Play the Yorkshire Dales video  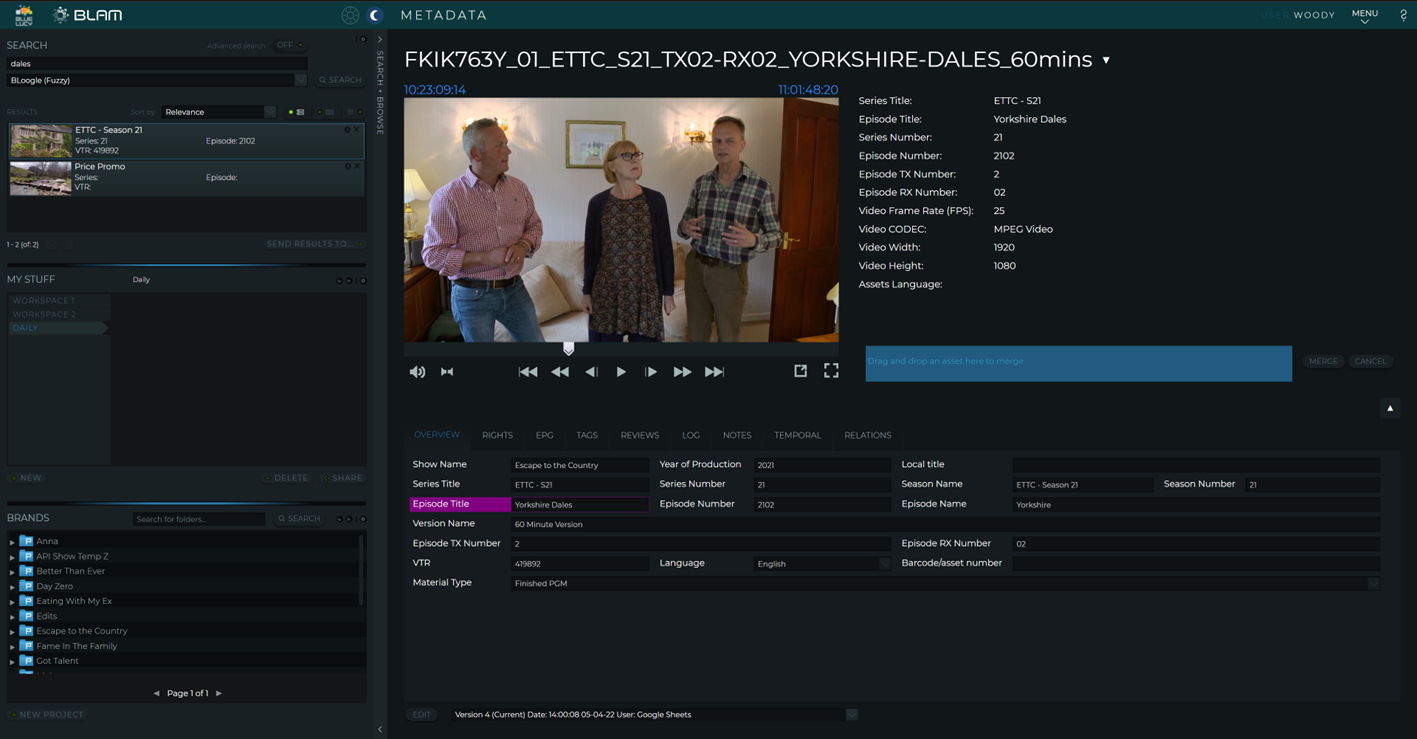coord(621,372)
